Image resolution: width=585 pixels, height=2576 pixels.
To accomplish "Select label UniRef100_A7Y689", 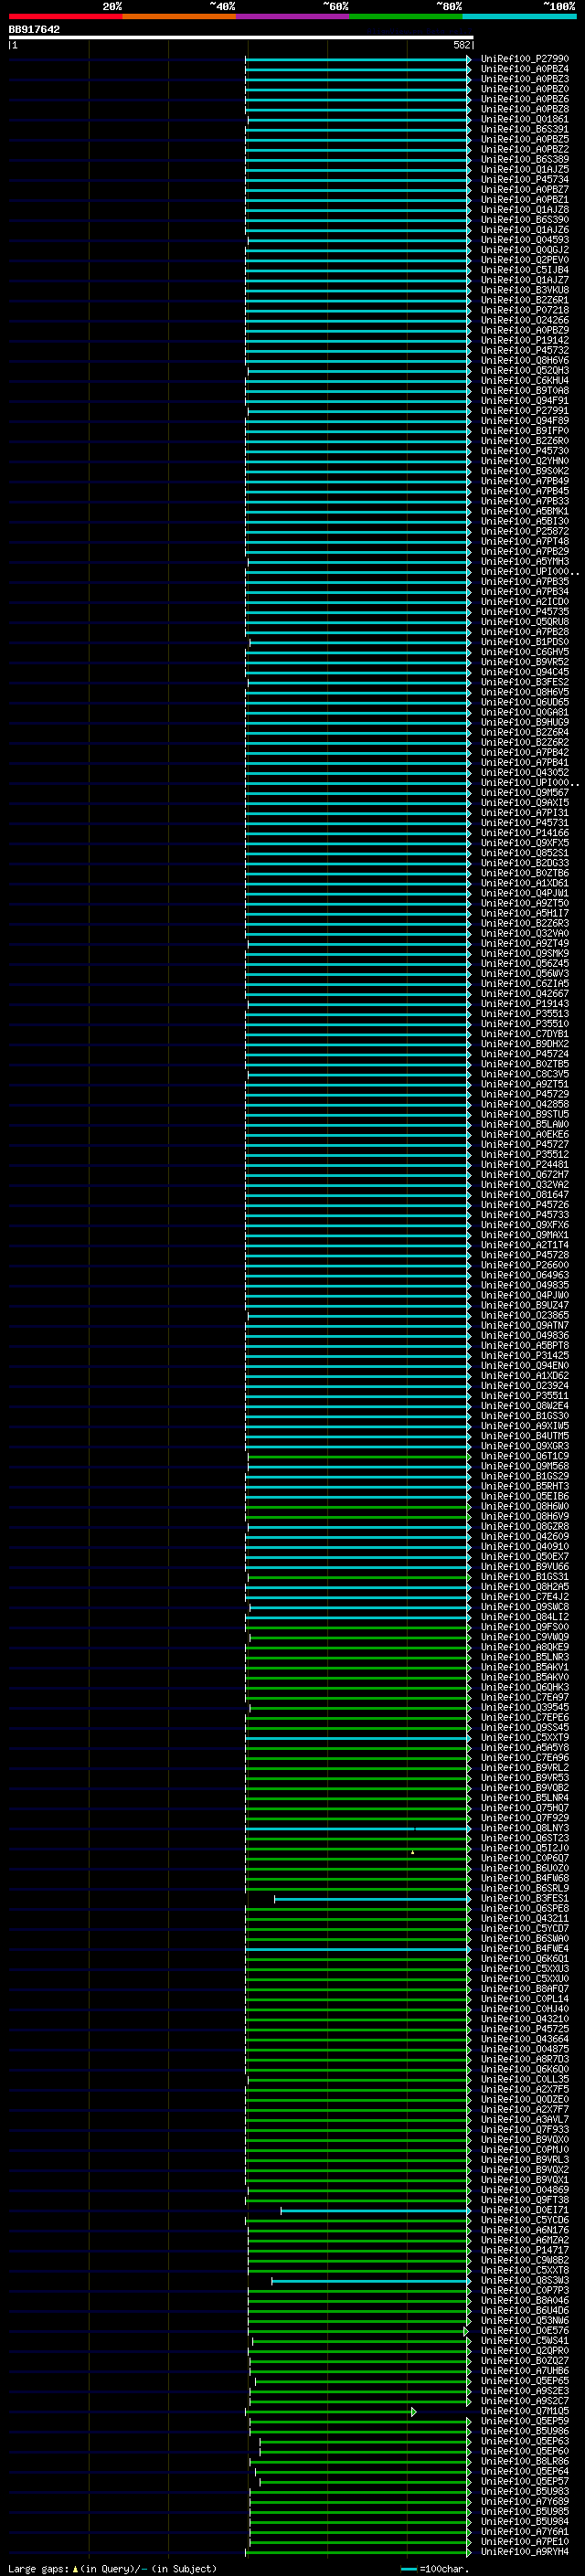I will click(525, 2501).
